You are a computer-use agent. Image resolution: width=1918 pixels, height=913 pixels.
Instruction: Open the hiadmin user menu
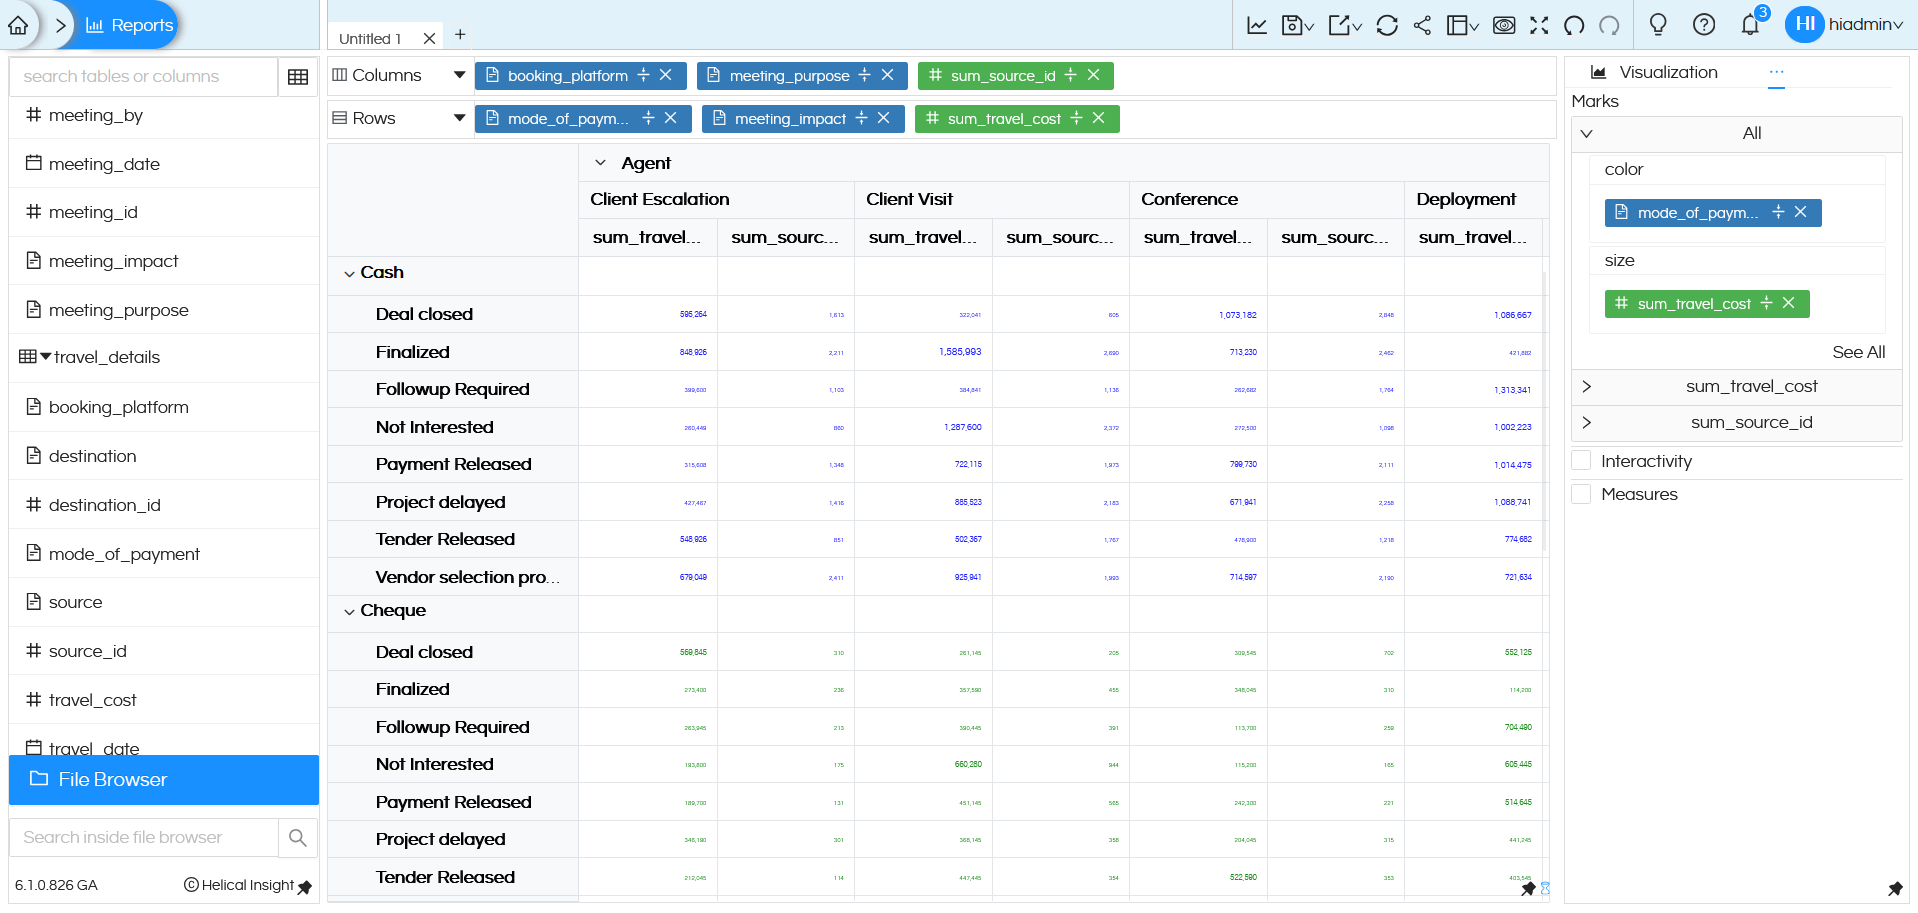tap(1855, 24)
